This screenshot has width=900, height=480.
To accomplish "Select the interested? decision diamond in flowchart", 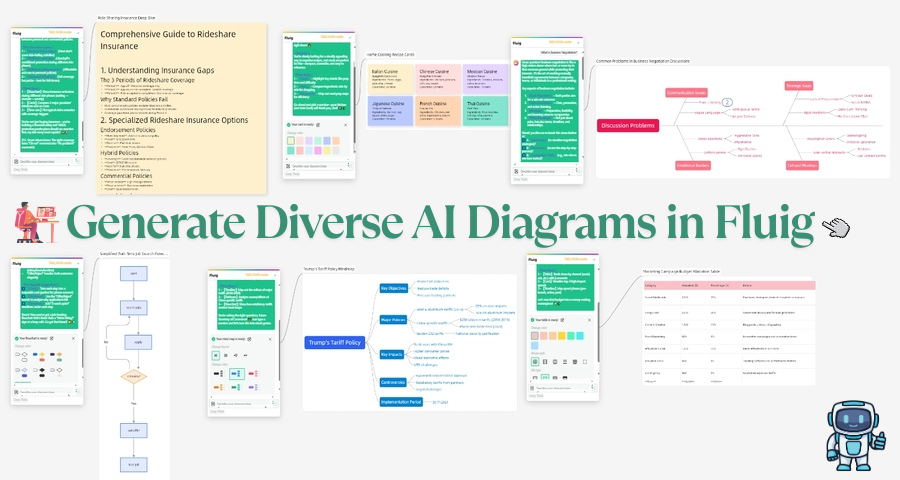I will tap(133, 378).
